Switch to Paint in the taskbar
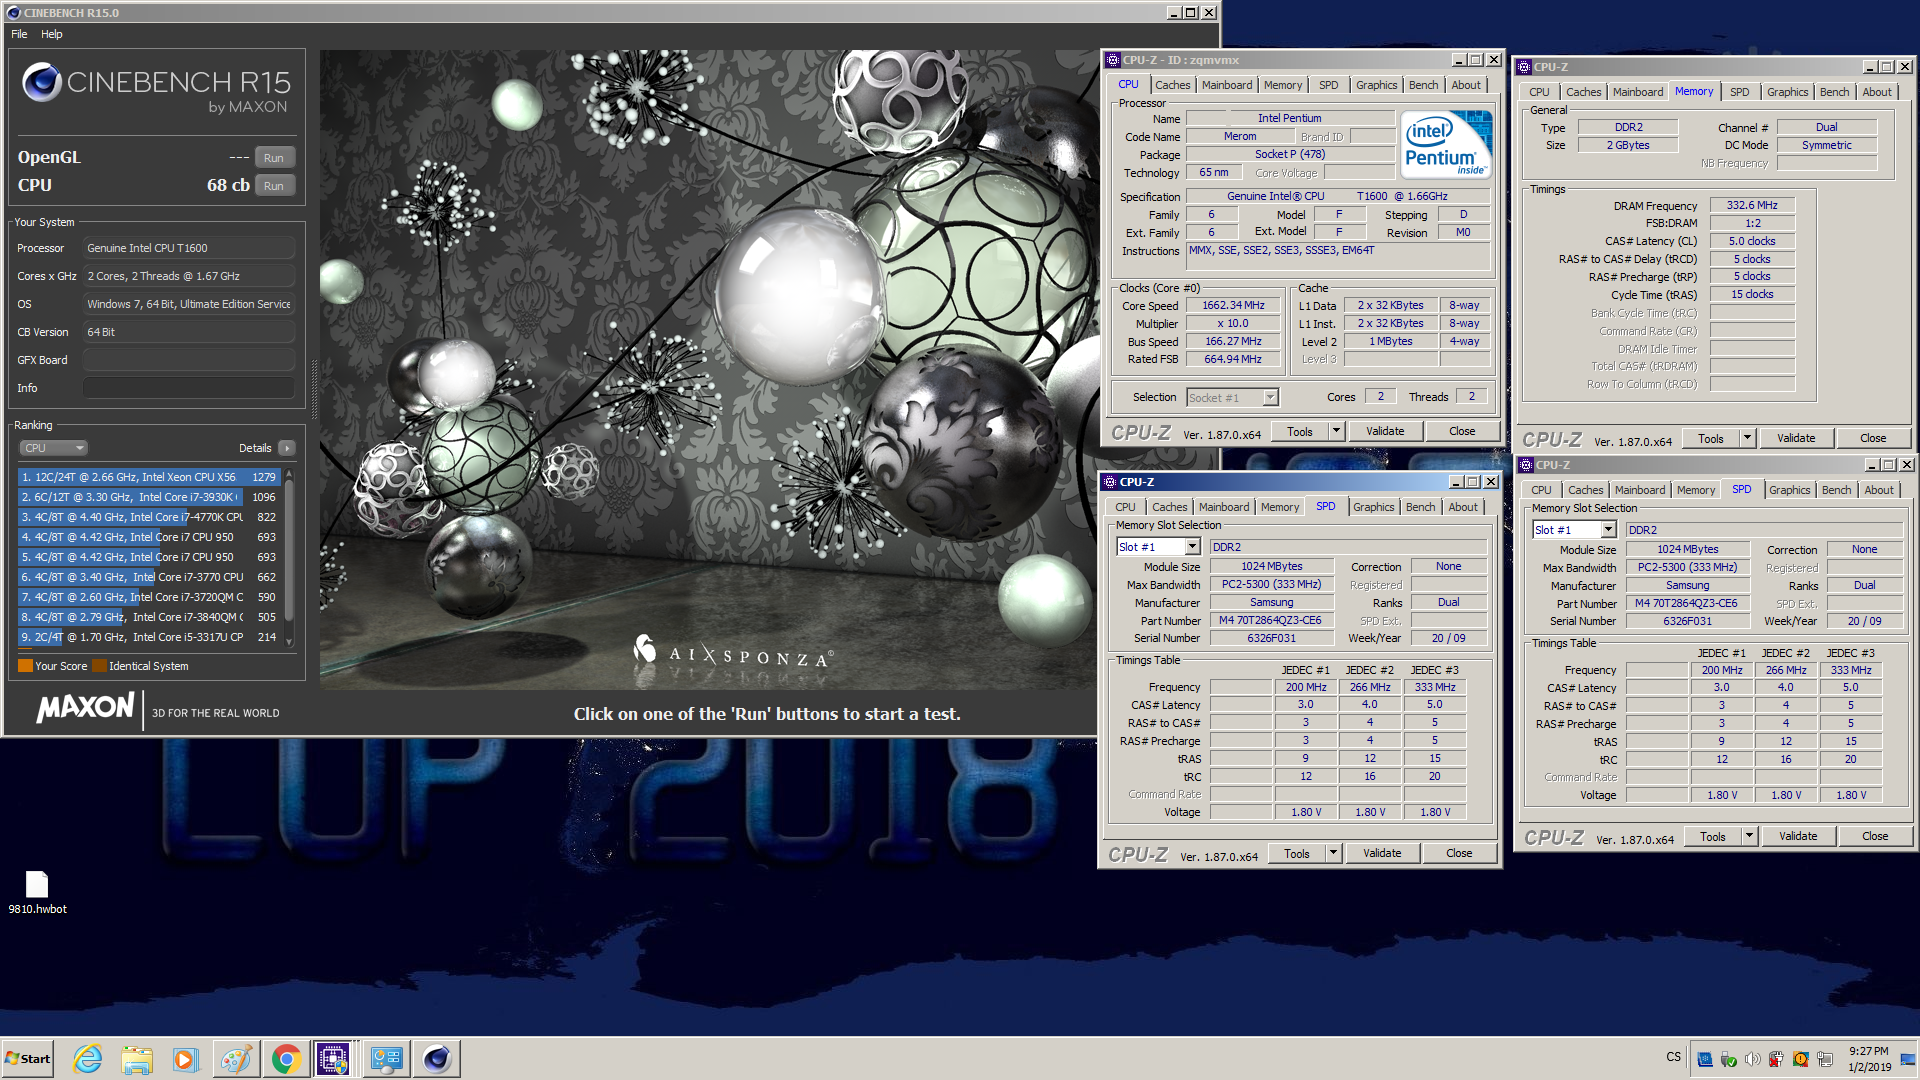 click(x=236, y=1059)
